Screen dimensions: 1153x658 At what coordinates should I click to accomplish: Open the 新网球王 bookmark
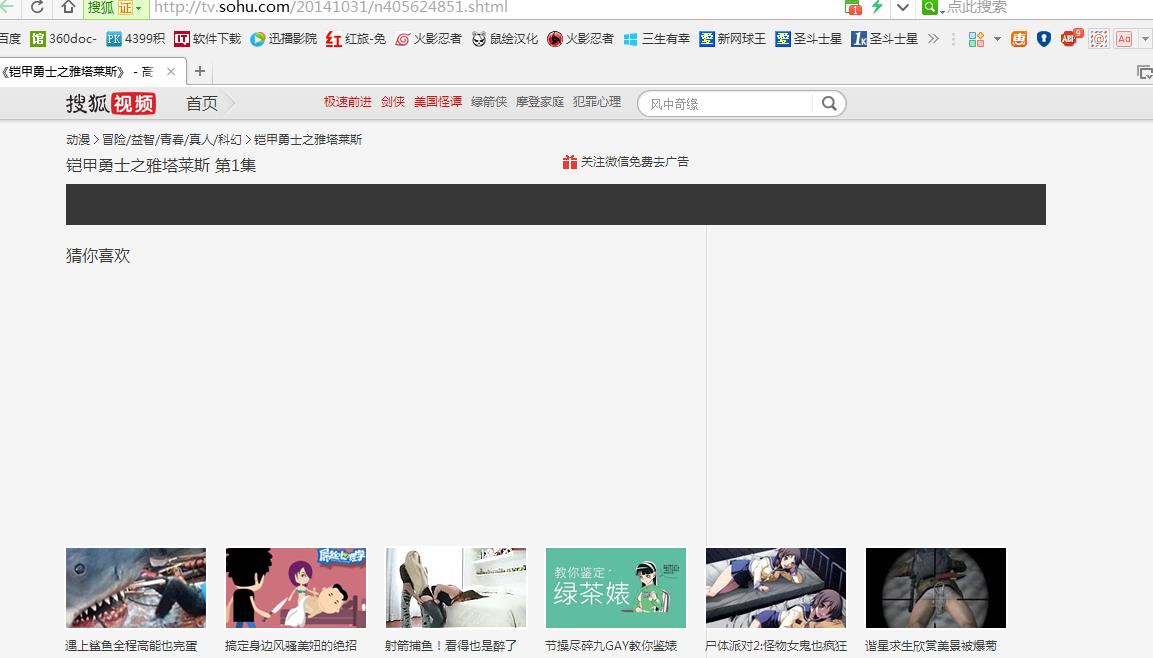tap(732, 38)
